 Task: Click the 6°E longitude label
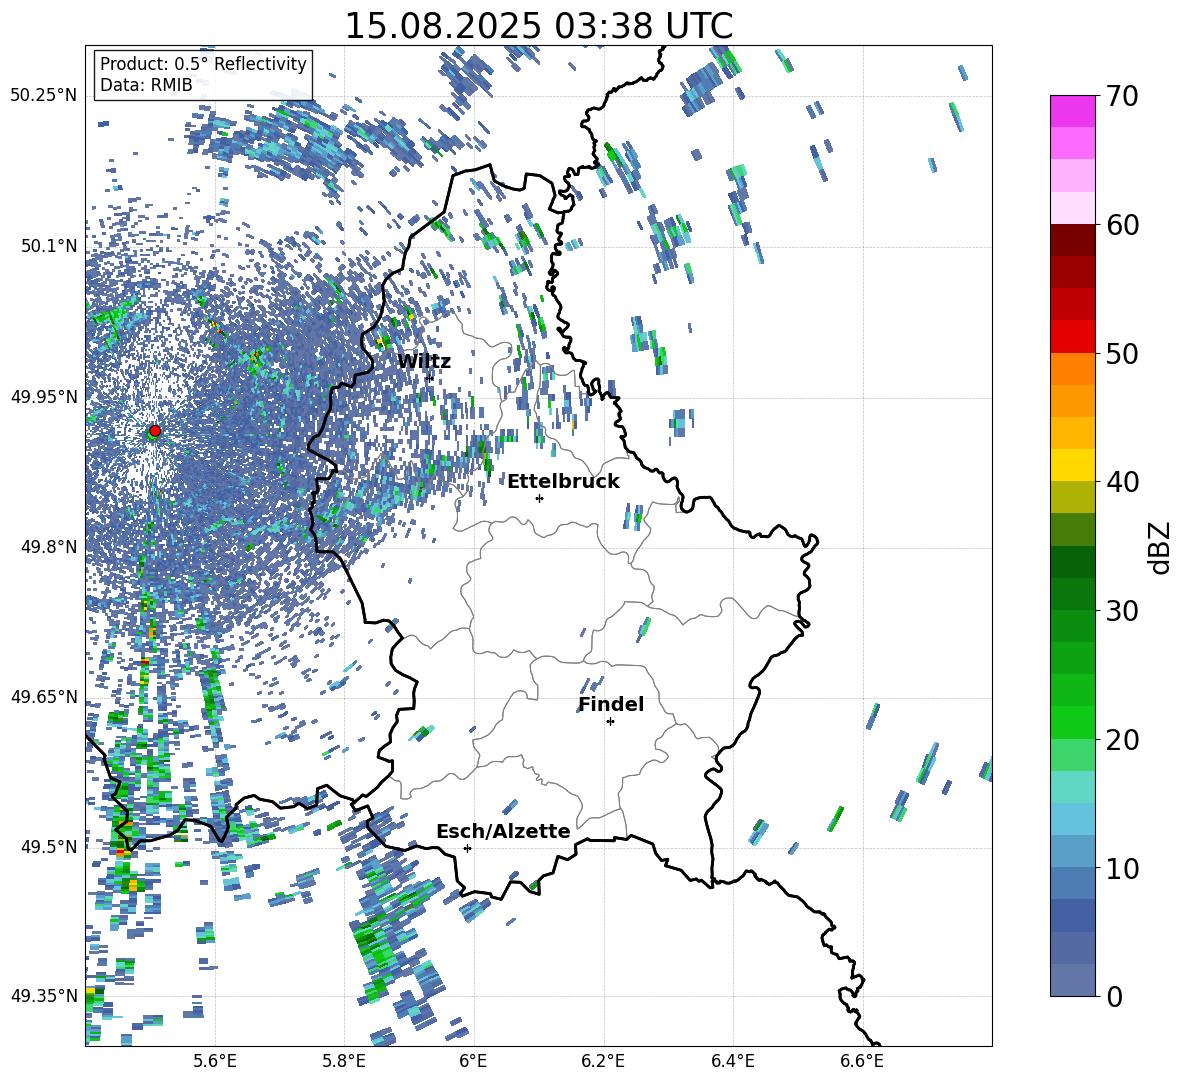tap(473, 1061)
